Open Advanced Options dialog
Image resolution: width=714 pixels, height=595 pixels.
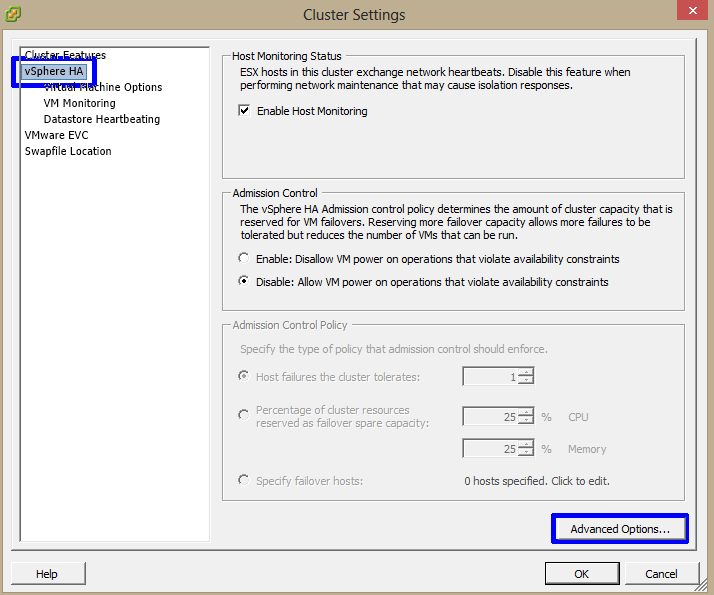click(620, 529)
